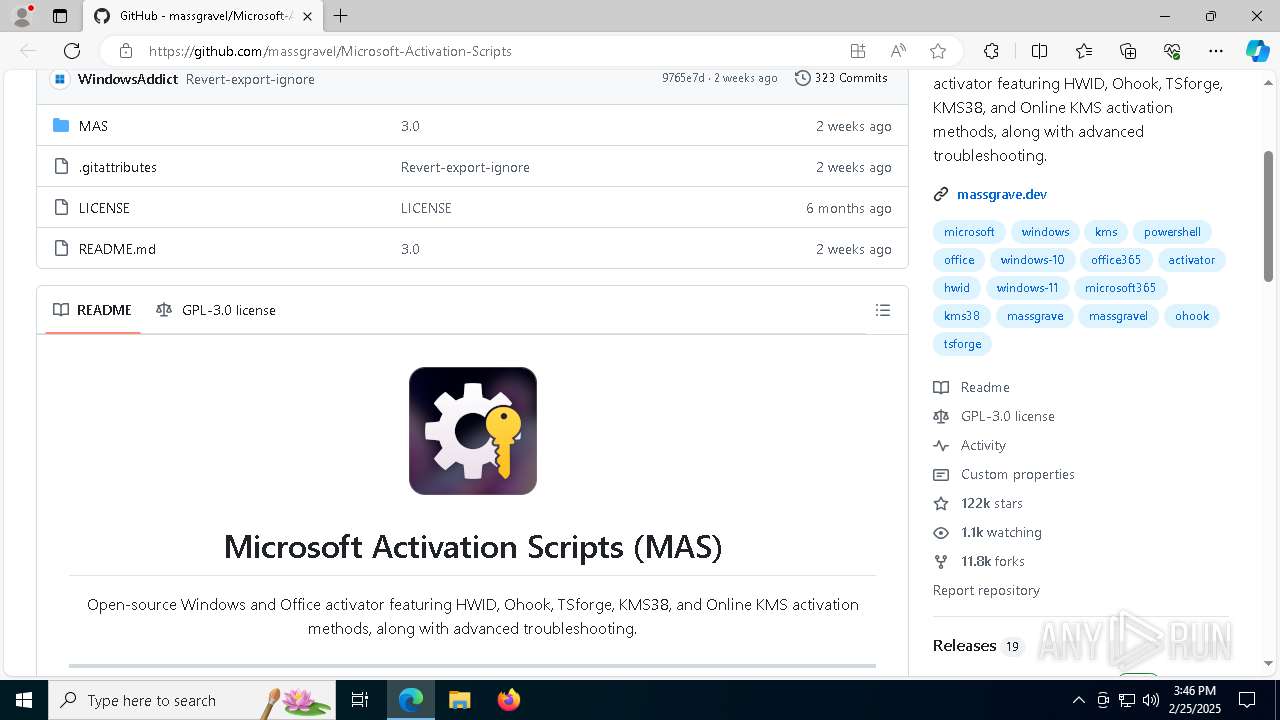Add this page to favorites star
This screenshot has width=1280, height=720.
pyautogui.click(x=937, y=51)
